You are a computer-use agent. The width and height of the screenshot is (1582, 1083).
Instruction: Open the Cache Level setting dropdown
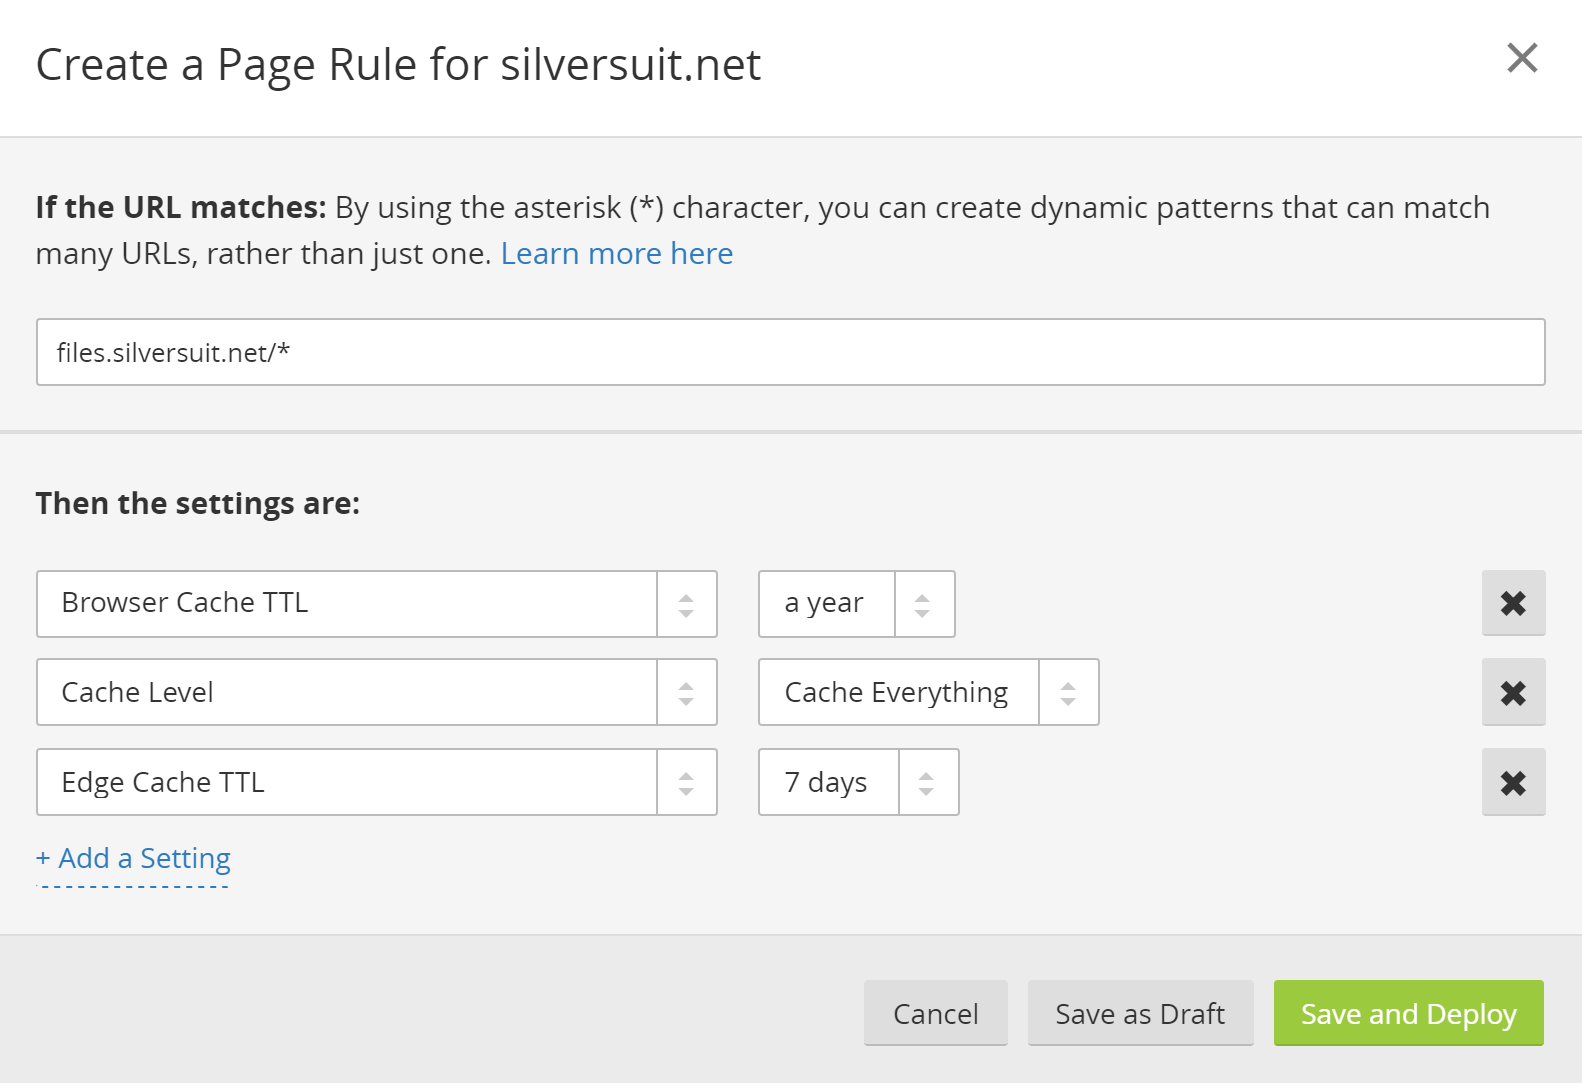[x=346, y=692]
